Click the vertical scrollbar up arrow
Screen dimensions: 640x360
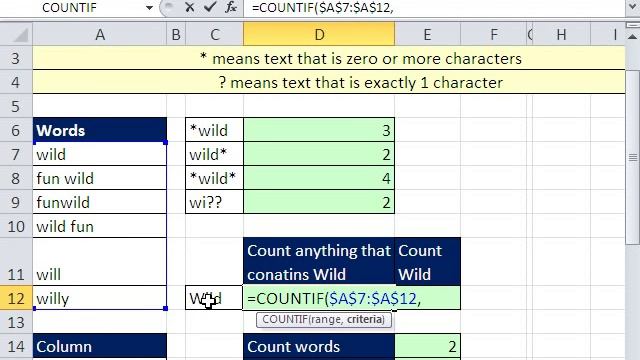632,37
